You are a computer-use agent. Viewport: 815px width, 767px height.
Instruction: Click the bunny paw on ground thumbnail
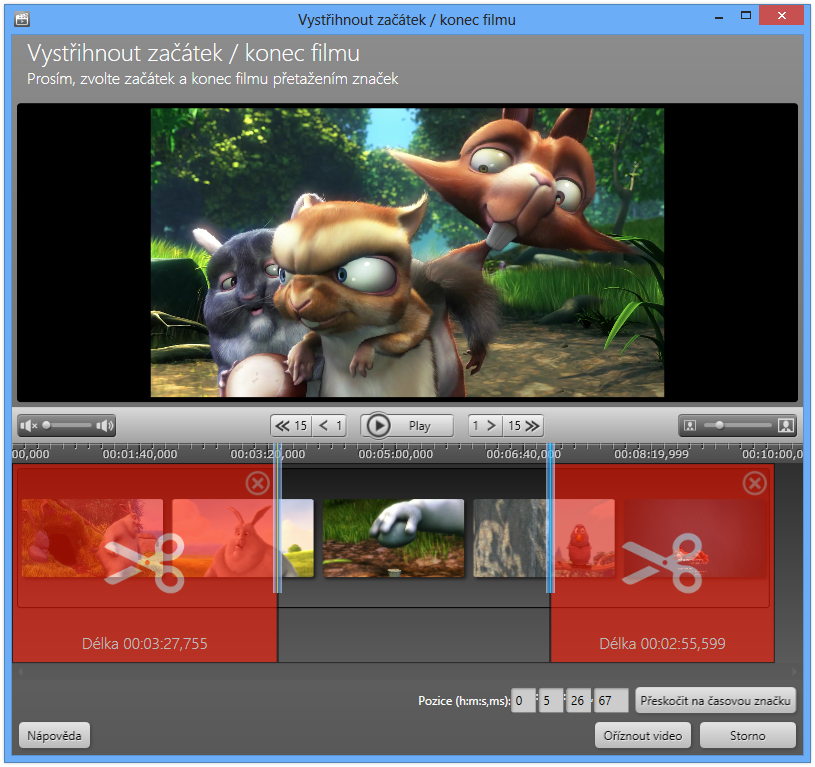393,538
